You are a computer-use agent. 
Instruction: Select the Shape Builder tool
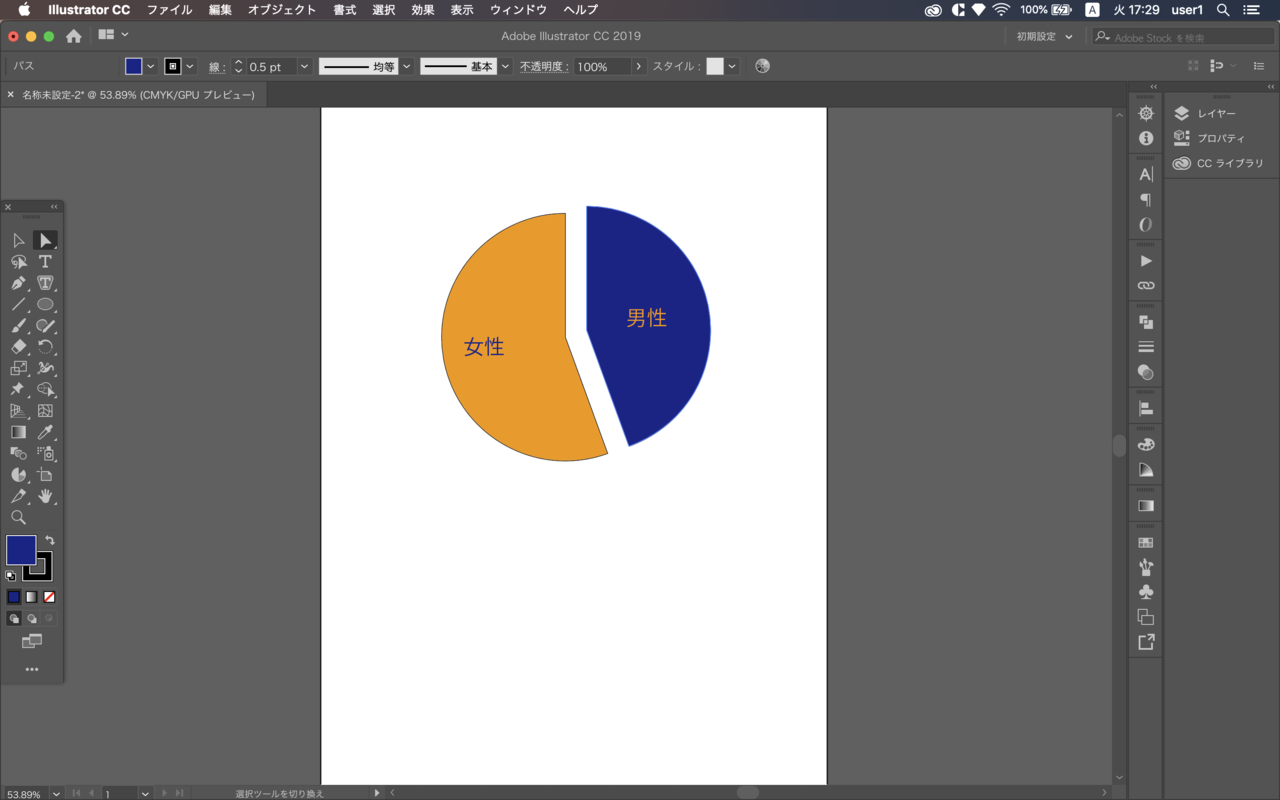pos(45,390)
